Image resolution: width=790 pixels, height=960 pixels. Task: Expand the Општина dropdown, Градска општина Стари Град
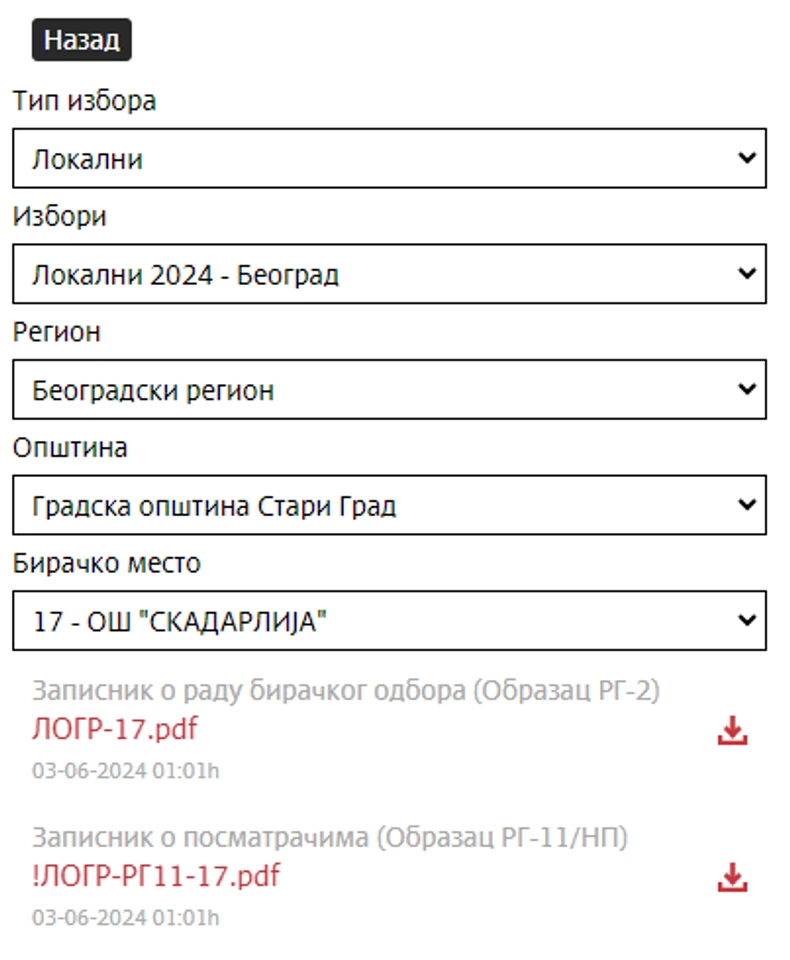(389, 506)
